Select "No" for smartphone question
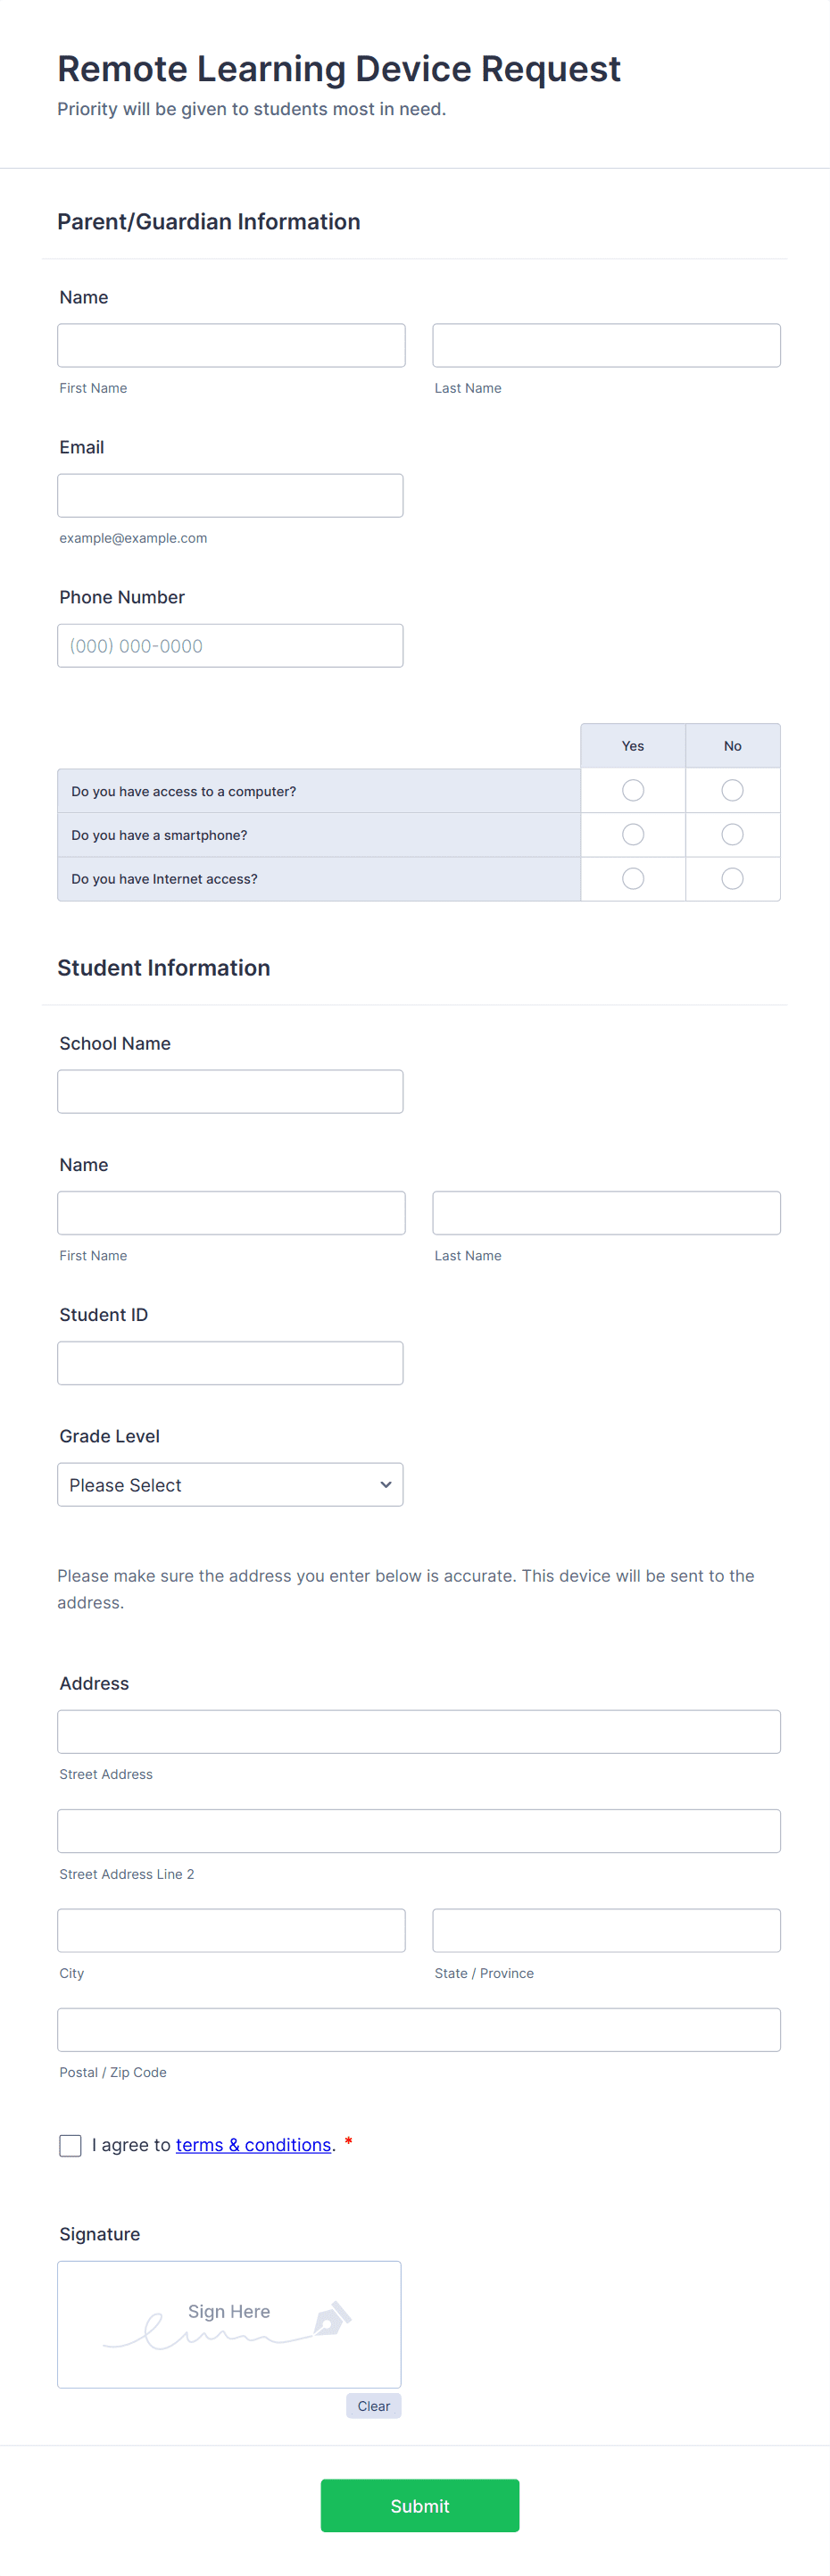Screen dimensions: 830x2576 (732, 834)
